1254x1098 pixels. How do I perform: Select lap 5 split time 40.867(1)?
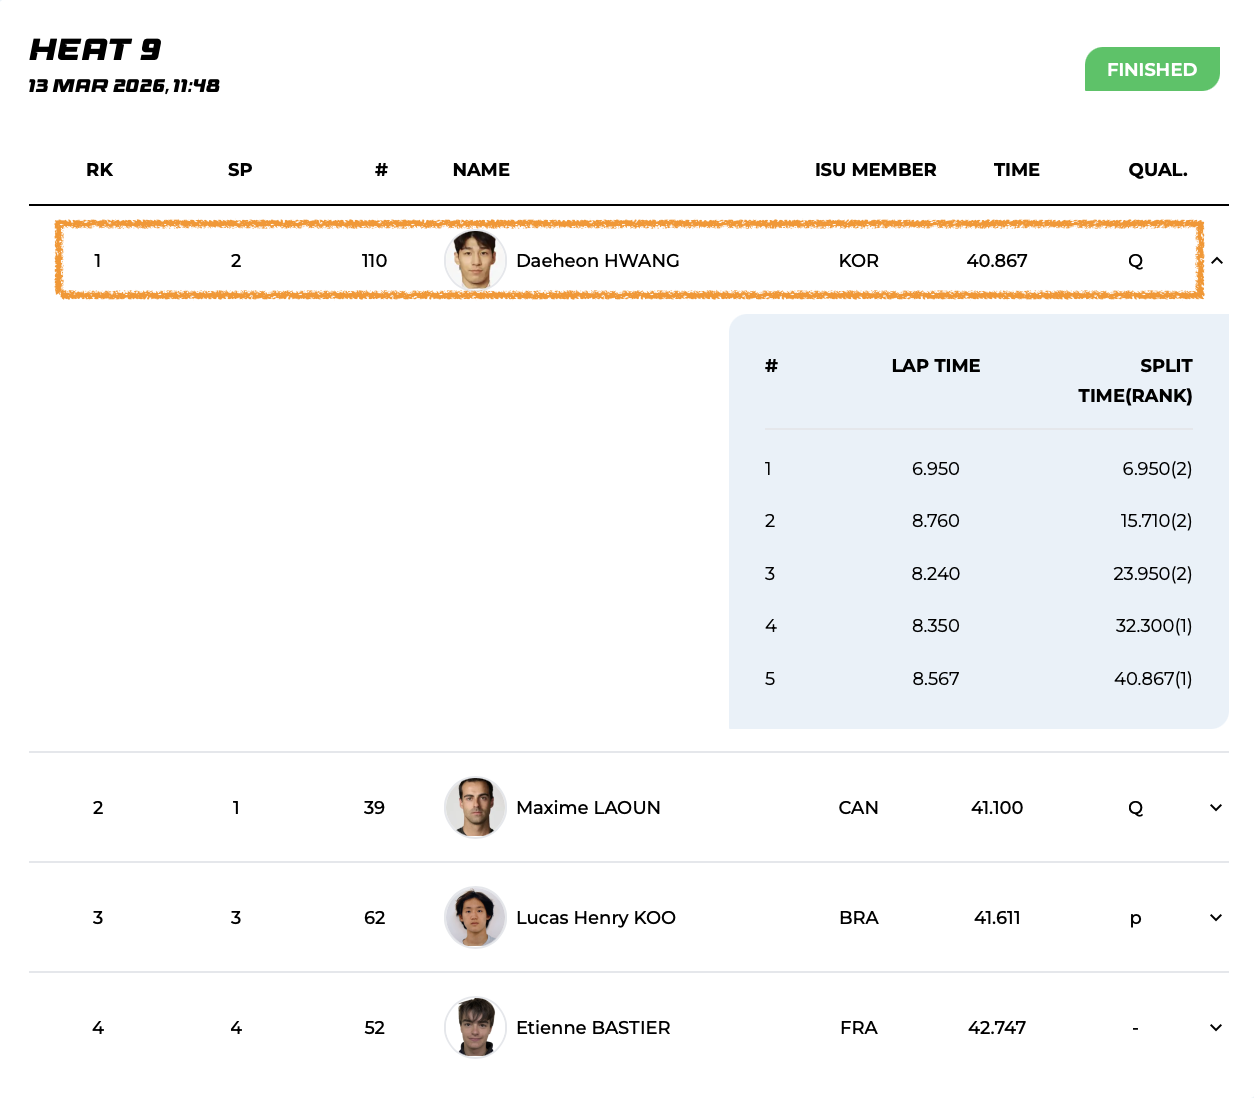[1152, 679]
